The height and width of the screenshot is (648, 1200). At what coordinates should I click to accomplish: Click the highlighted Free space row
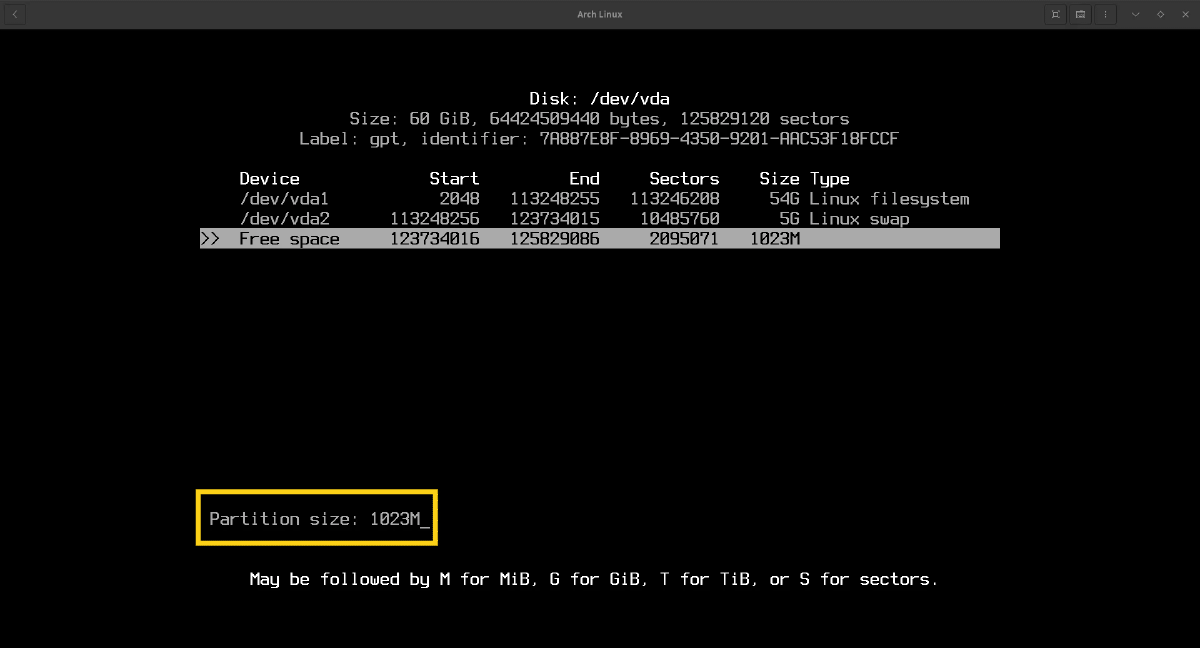coord(599,239)
